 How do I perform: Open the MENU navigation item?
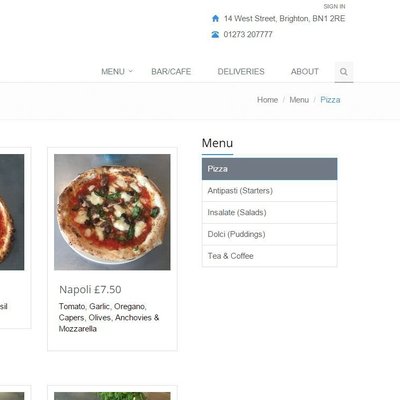113,72
